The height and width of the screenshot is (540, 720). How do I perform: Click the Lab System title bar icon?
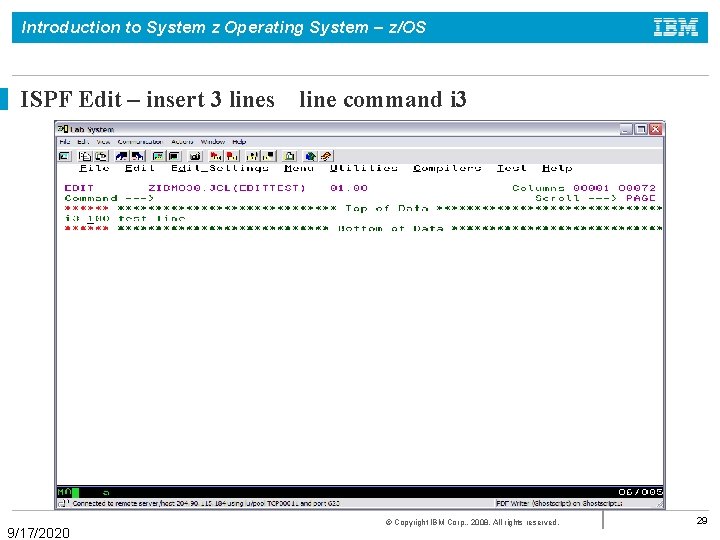click(62, 129)
